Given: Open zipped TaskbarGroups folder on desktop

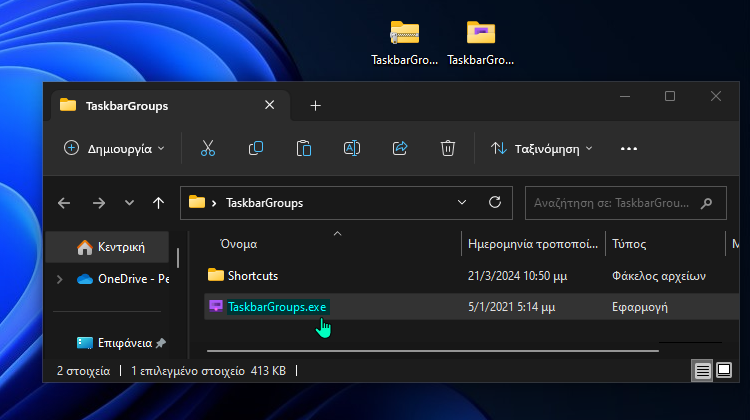Looking at the screenshot, I should [405, 42].
